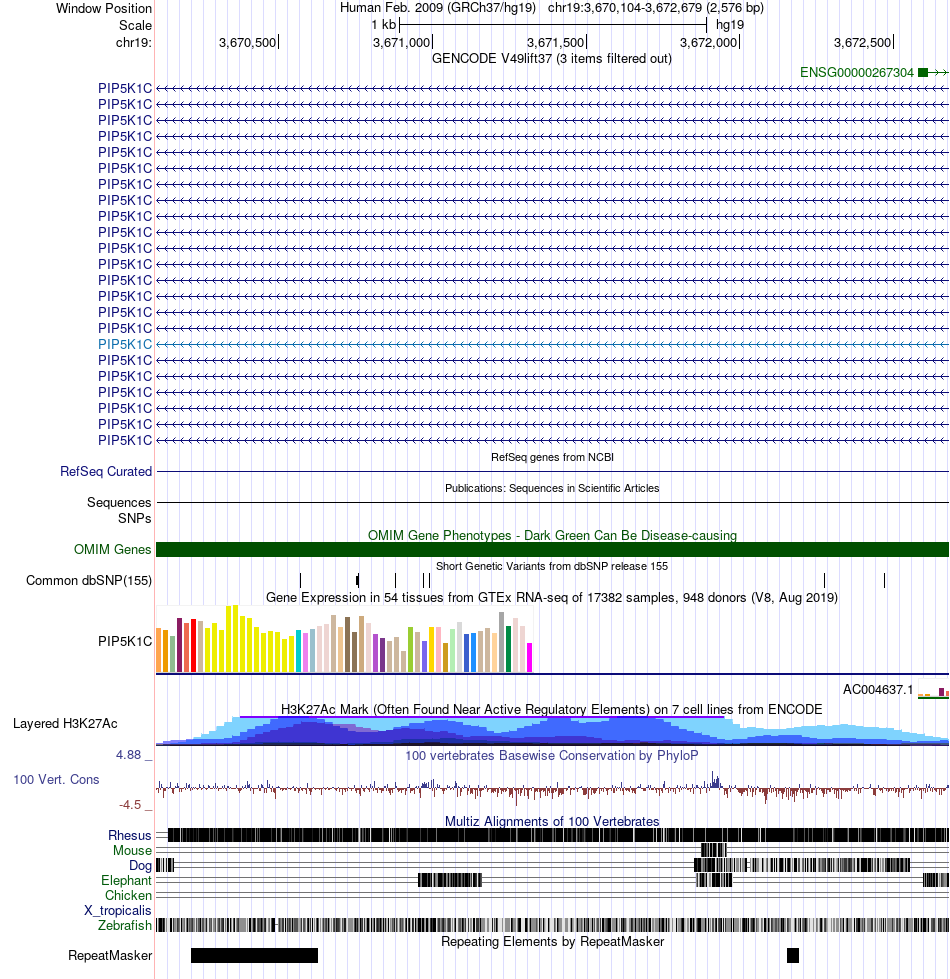Click the 3,671,000 ruler position
Screen dimensions: 950x979
[x=402, y=42]
